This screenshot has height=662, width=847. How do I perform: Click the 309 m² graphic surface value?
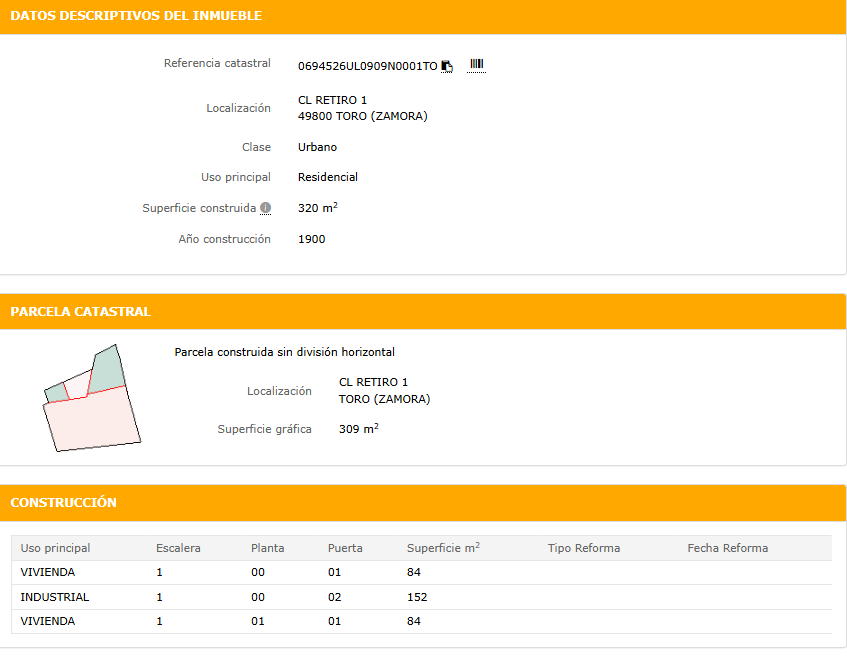click(x=358, y=429)
